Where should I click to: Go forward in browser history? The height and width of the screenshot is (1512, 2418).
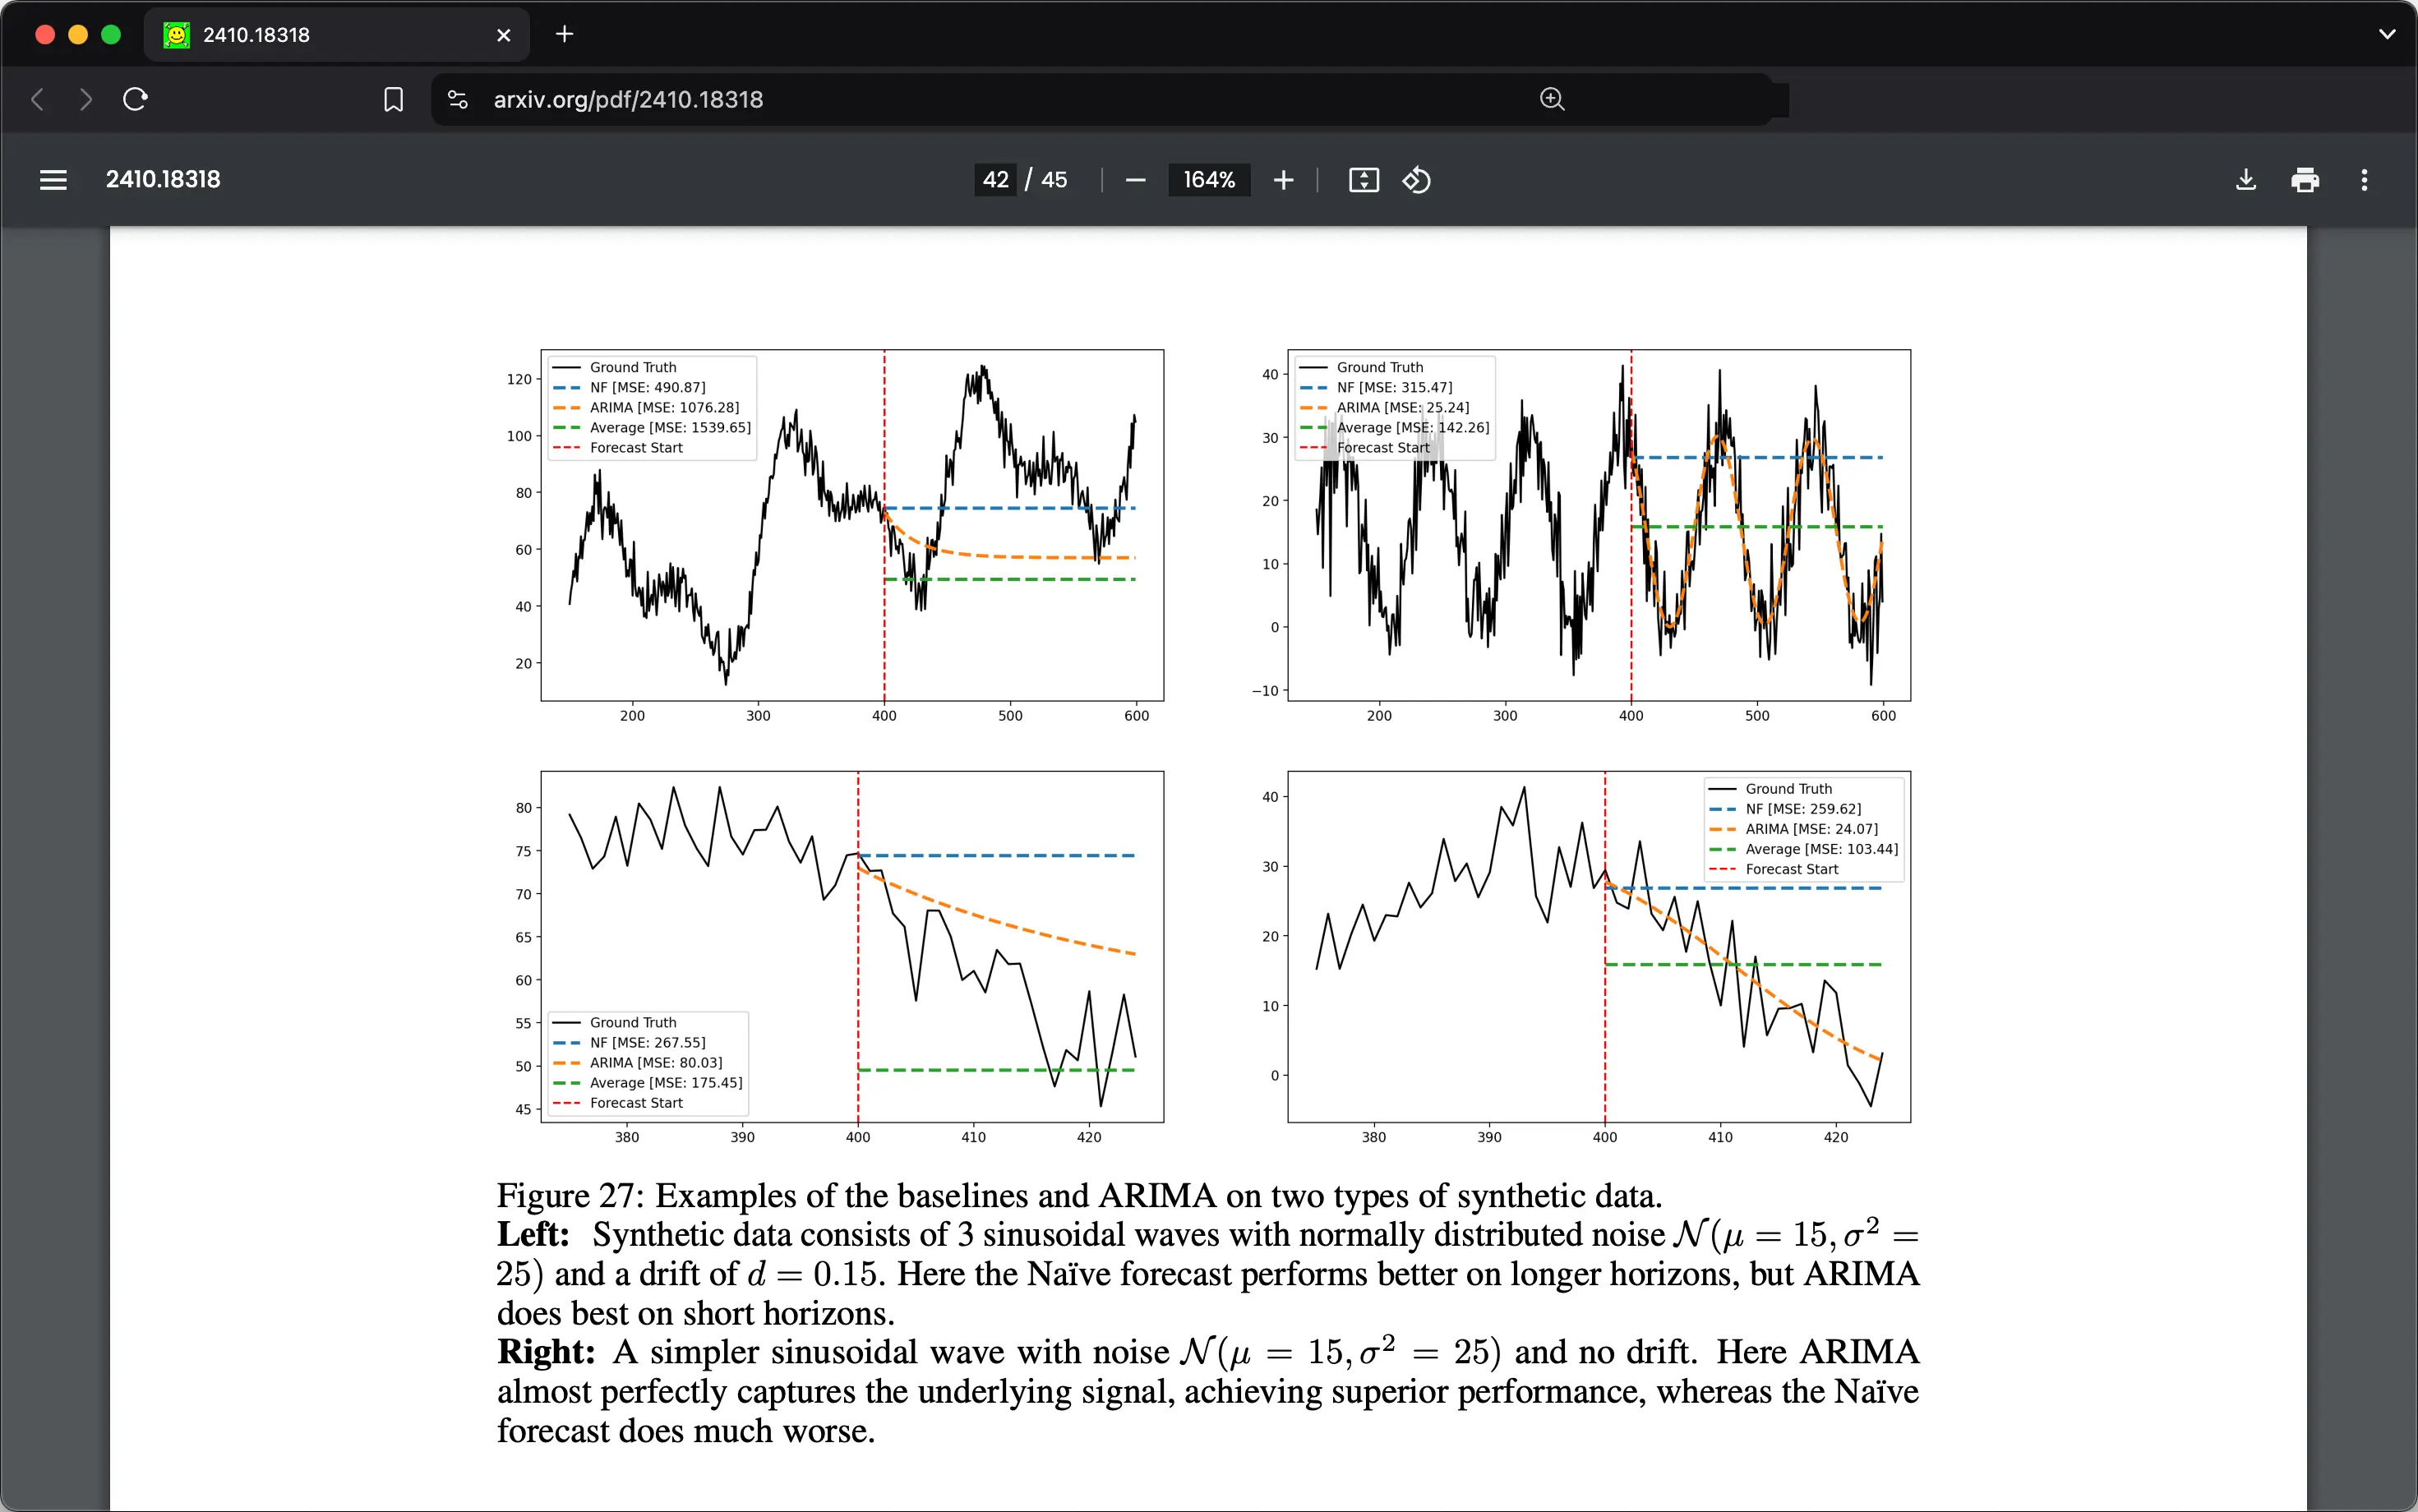point(86,99)
